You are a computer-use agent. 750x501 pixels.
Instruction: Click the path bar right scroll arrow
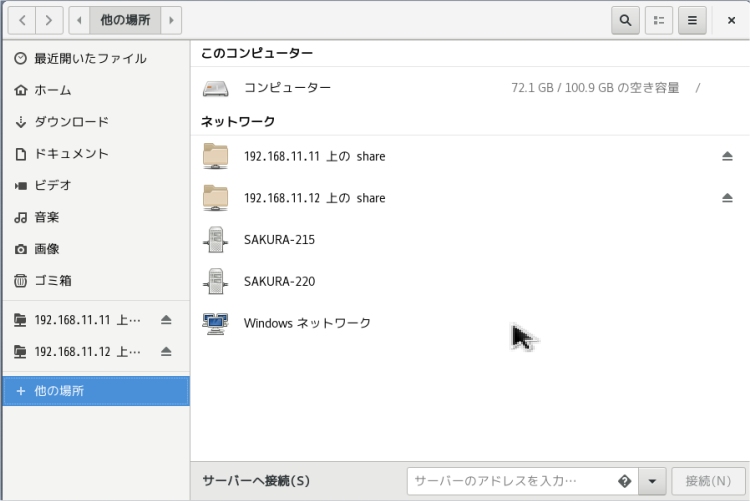172,19
